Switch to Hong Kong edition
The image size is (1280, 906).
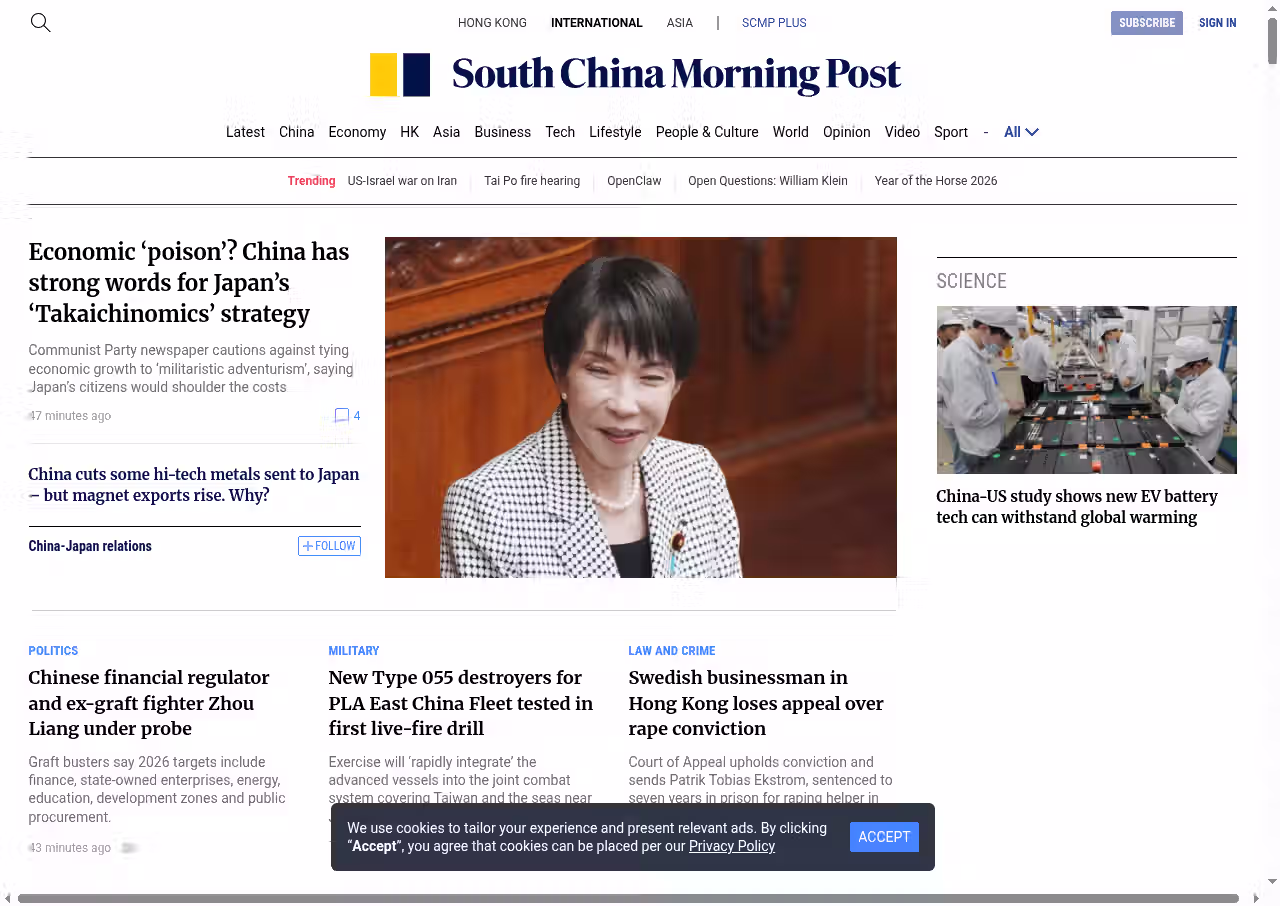(x=492, y=23)
